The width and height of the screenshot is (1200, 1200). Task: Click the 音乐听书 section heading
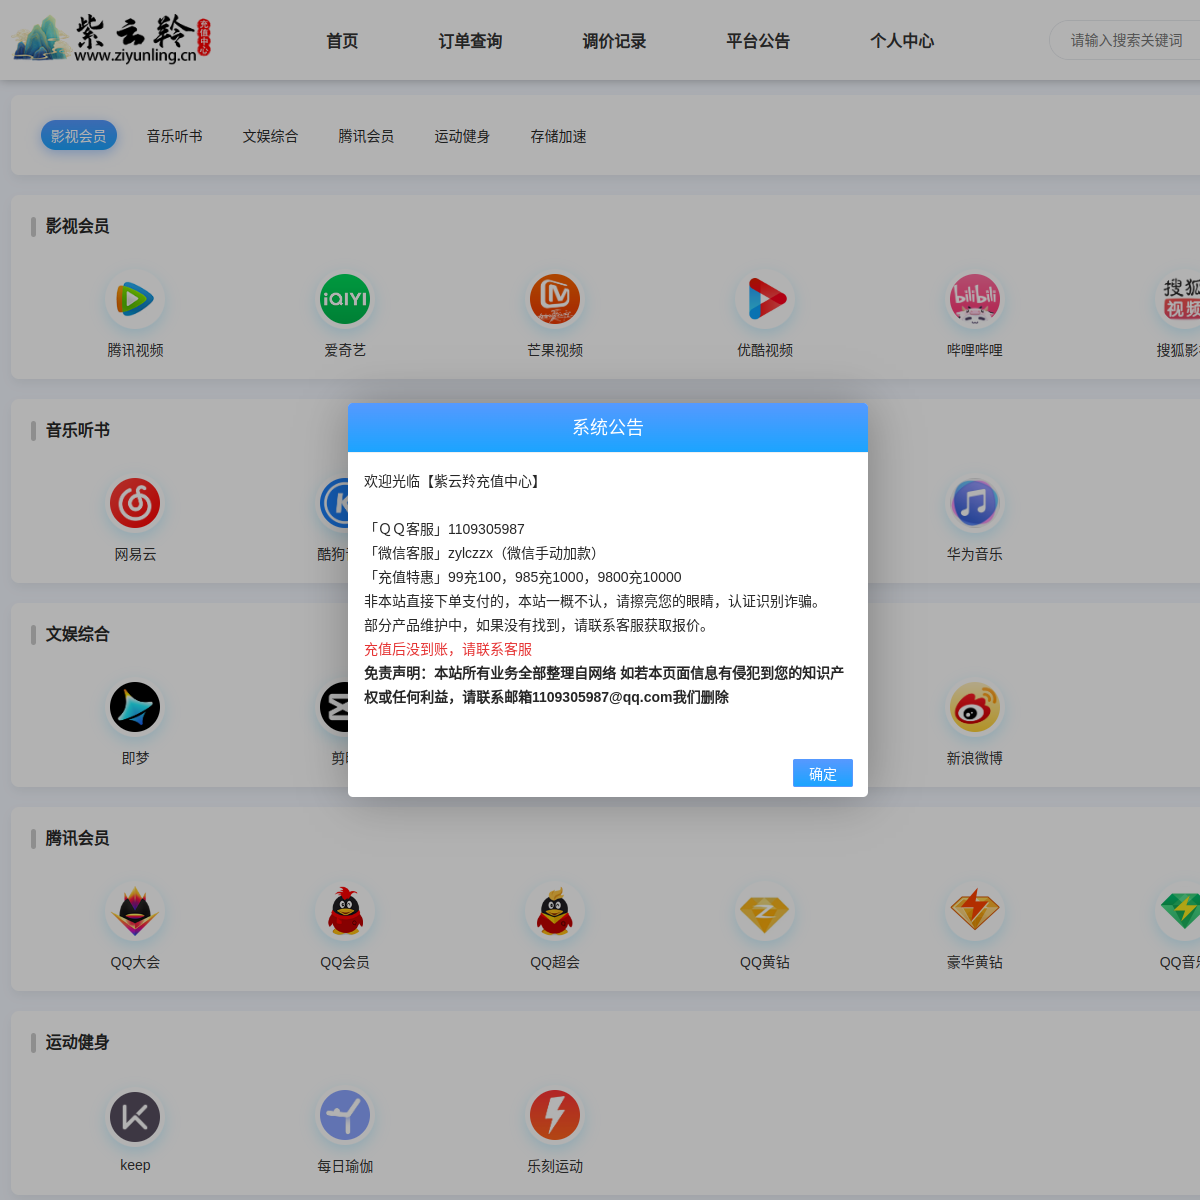[77, 430]
